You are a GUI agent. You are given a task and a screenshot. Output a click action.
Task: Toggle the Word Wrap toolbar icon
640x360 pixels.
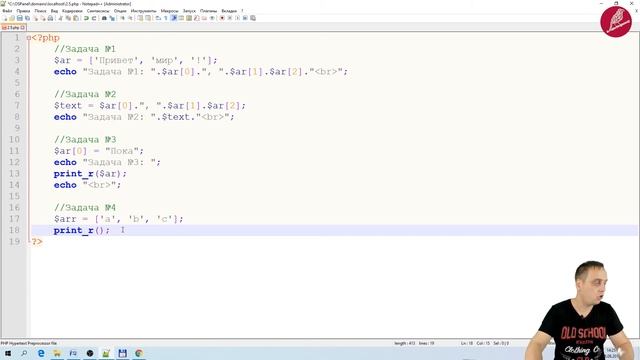click(158, 18)
